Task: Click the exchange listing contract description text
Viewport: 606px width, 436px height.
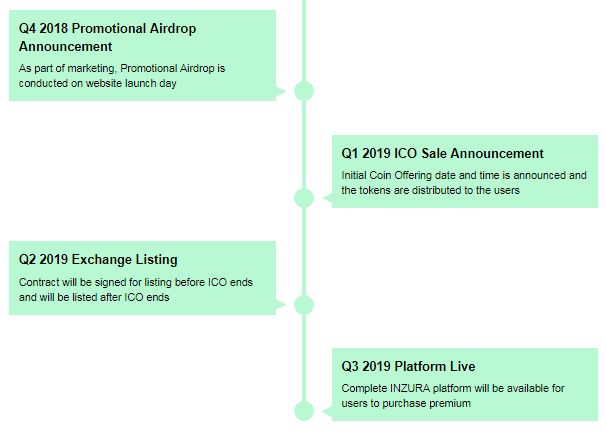Action: tap(136, 290)
